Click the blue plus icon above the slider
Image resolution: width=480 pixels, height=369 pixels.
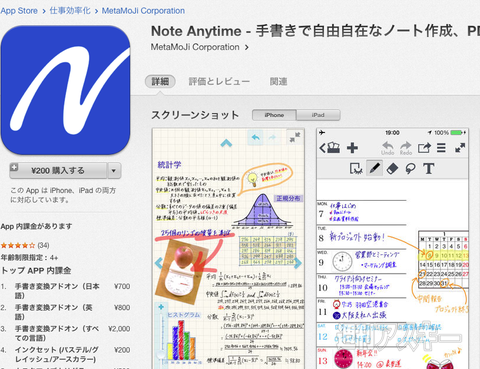[x=161, y=307]
